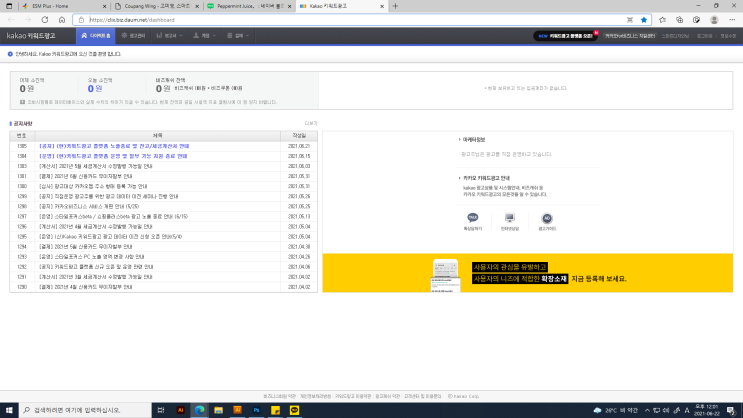Close the Kakao 키워드광고 browser tab
This screenshot has width=743, height=418.
[382, 6]
